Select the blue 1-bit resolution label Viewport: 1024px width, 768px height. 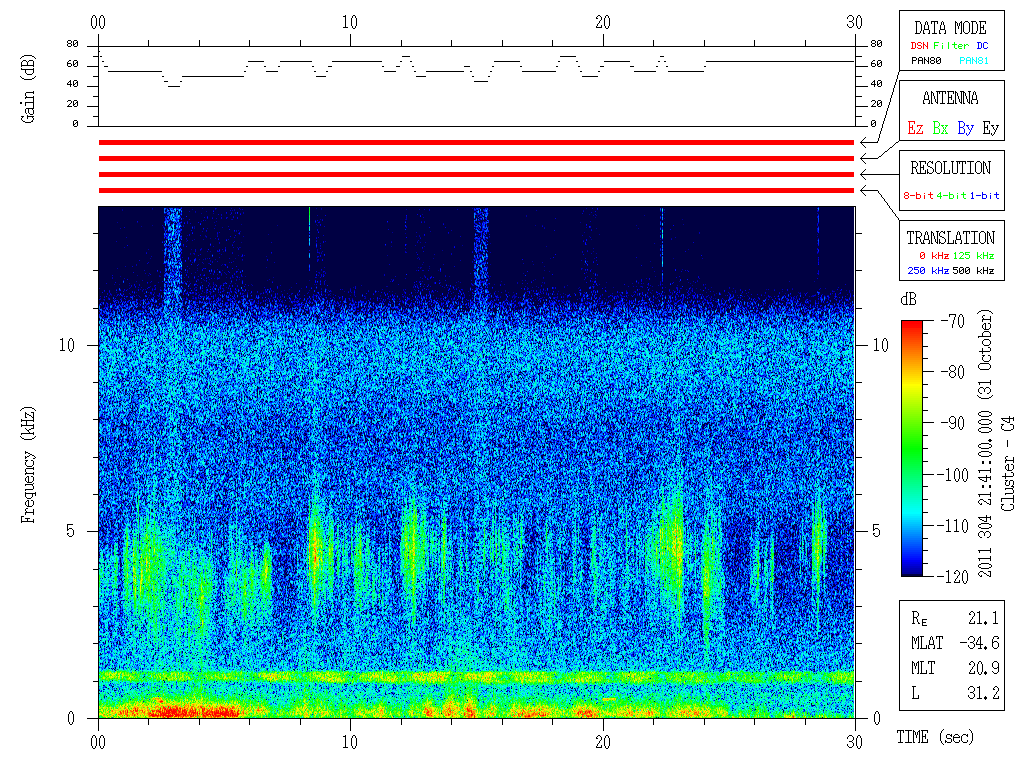[985, 195]
